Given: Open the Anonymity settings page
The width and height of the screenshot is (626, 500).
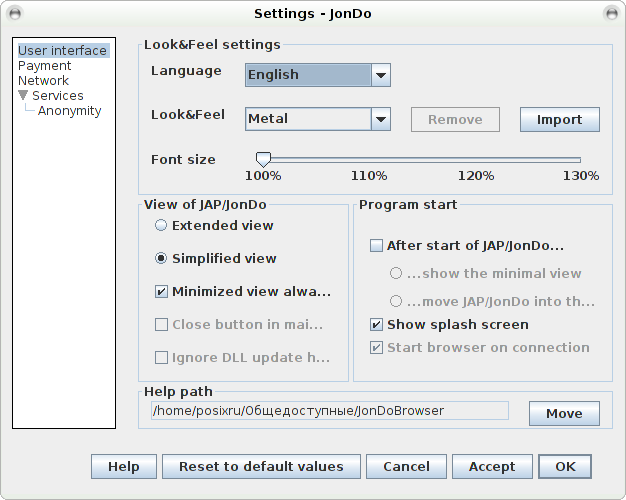Looking at the screenshot, I should [x=69, y=111].
